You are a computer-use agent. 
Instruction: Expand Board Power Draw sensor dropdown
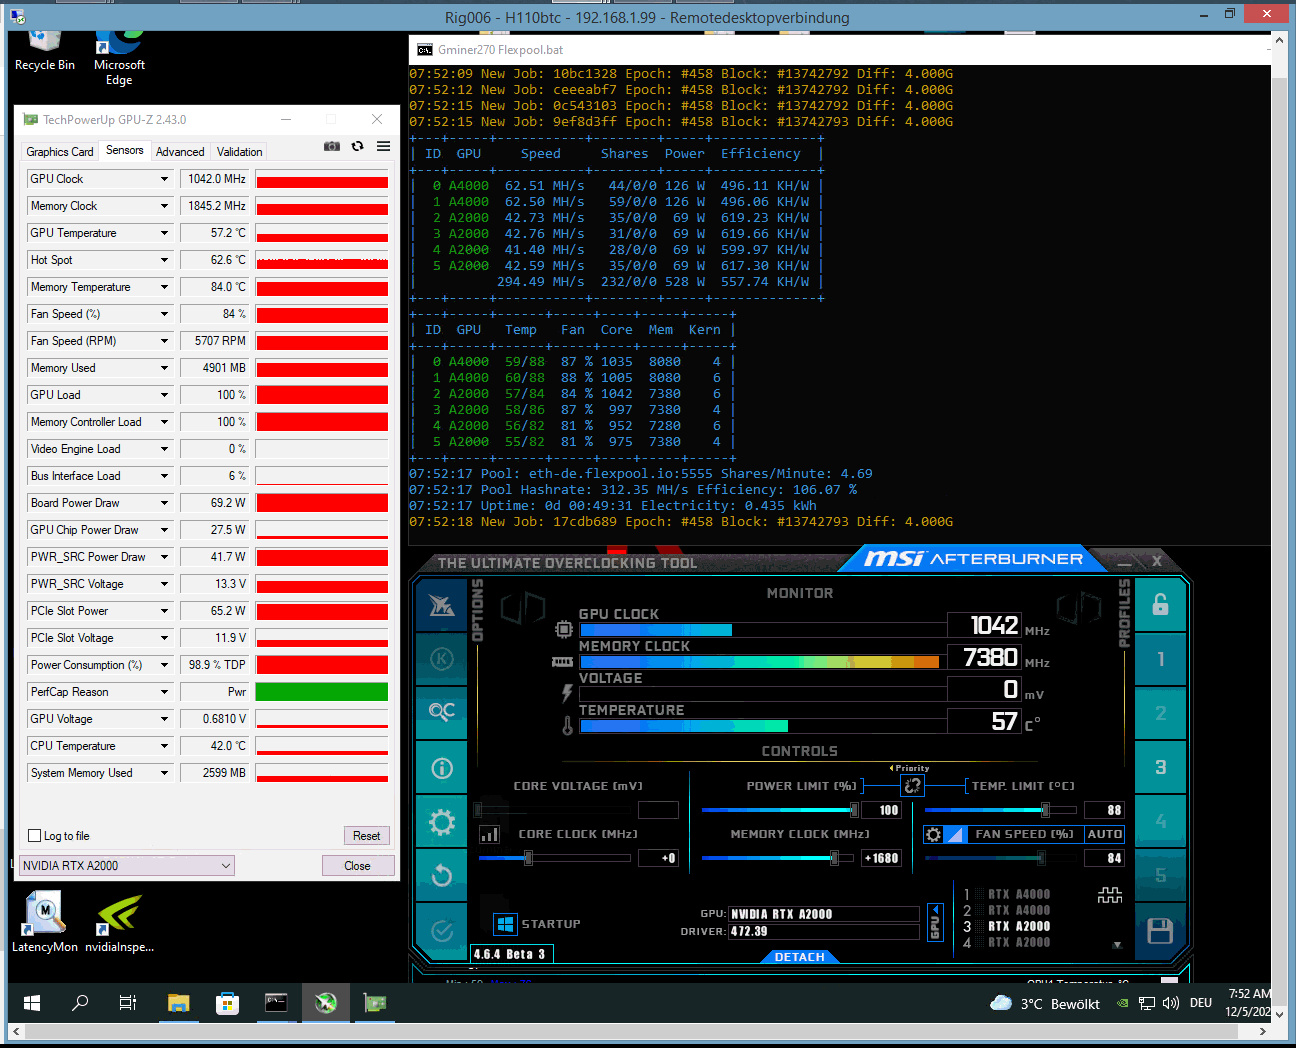(x=164, y=503)
